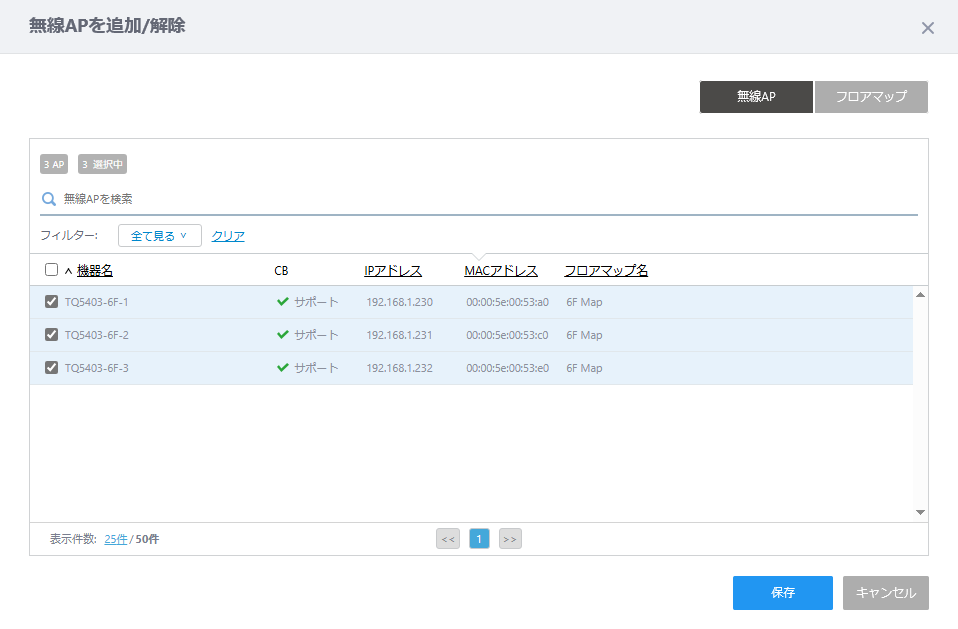Switch to the フロアマップ tab
This screenshot has width=958, height=629.
(x=871, y=96)
